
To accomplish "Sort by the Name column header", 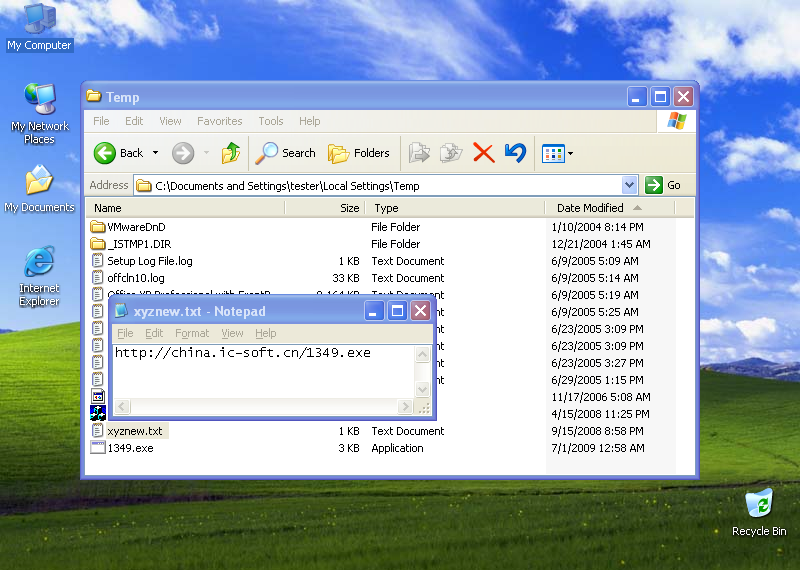I will coord(185,208).
